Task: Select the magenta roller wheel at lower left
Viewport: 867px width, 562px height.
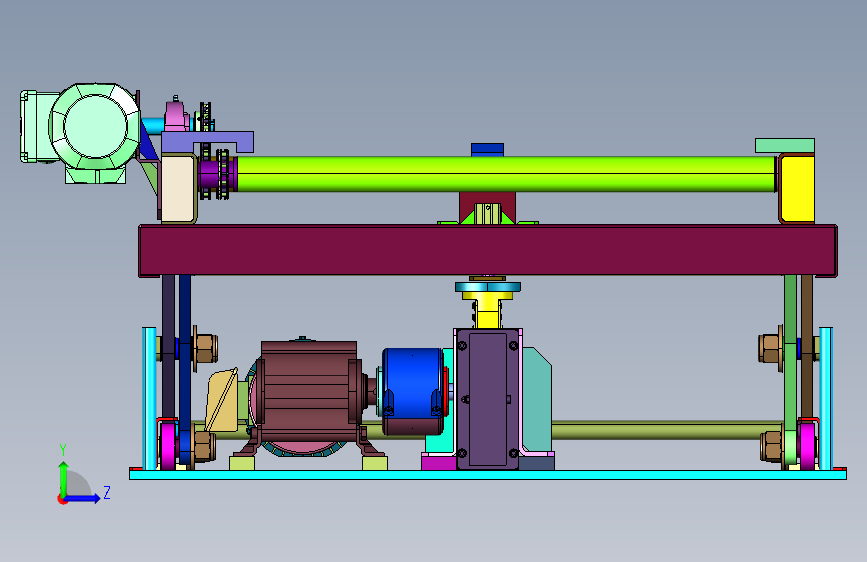Action: 168,446
